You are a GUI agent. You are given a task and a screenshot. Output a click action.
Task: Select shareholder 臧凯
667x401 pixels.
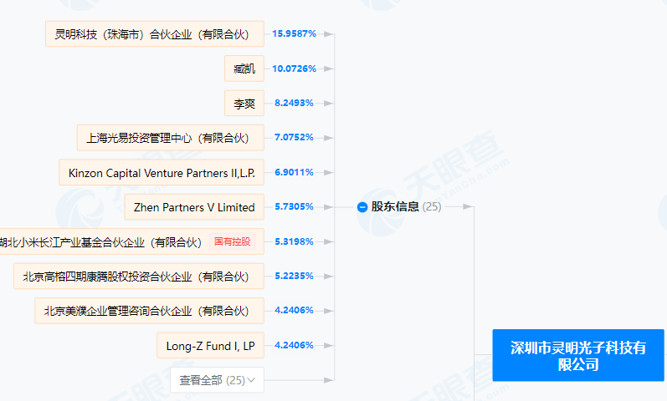[x=244, y=69]
